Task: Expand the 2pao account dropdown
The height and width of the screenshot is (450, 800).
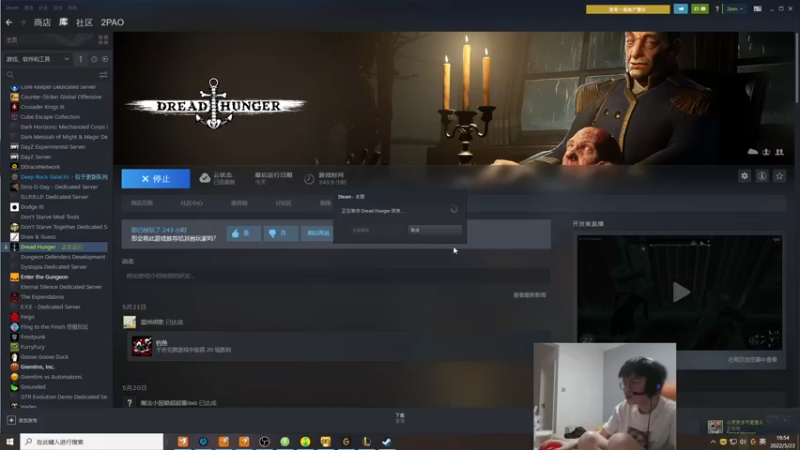Action: [735, 9]
